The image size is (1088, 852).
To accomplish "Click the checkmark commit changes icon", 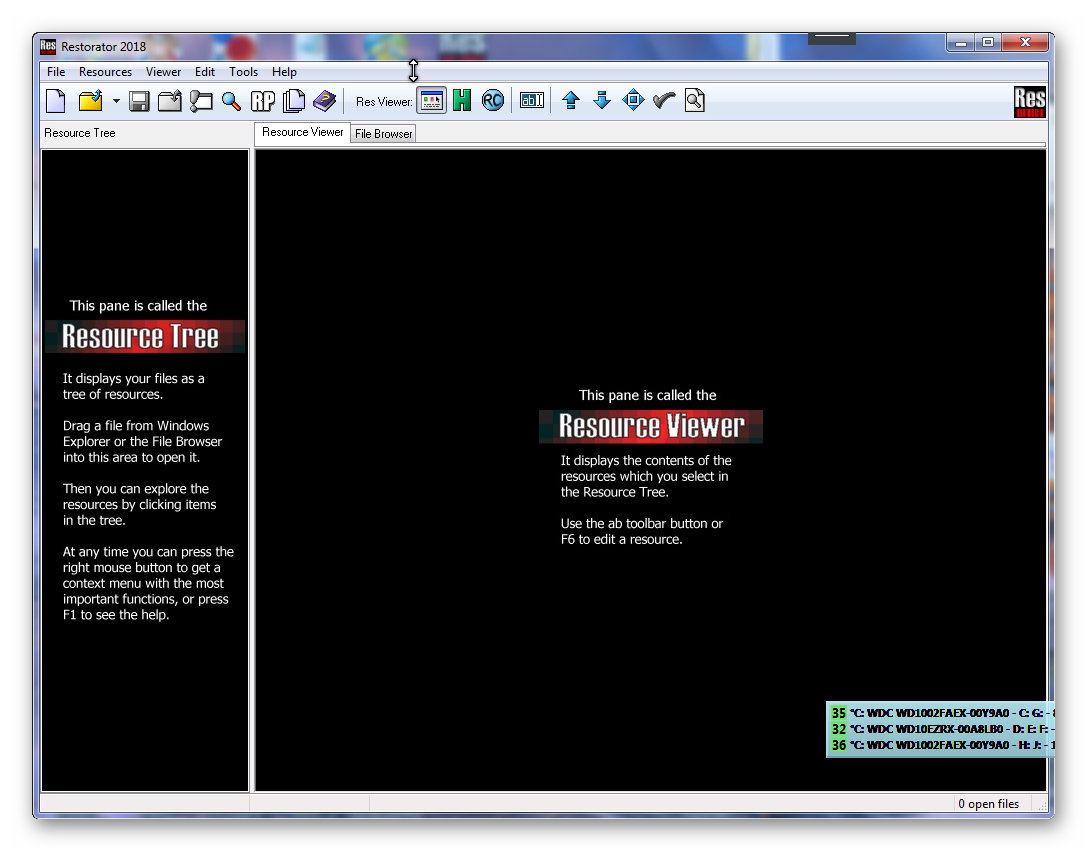I will click(x=664, y=101).
